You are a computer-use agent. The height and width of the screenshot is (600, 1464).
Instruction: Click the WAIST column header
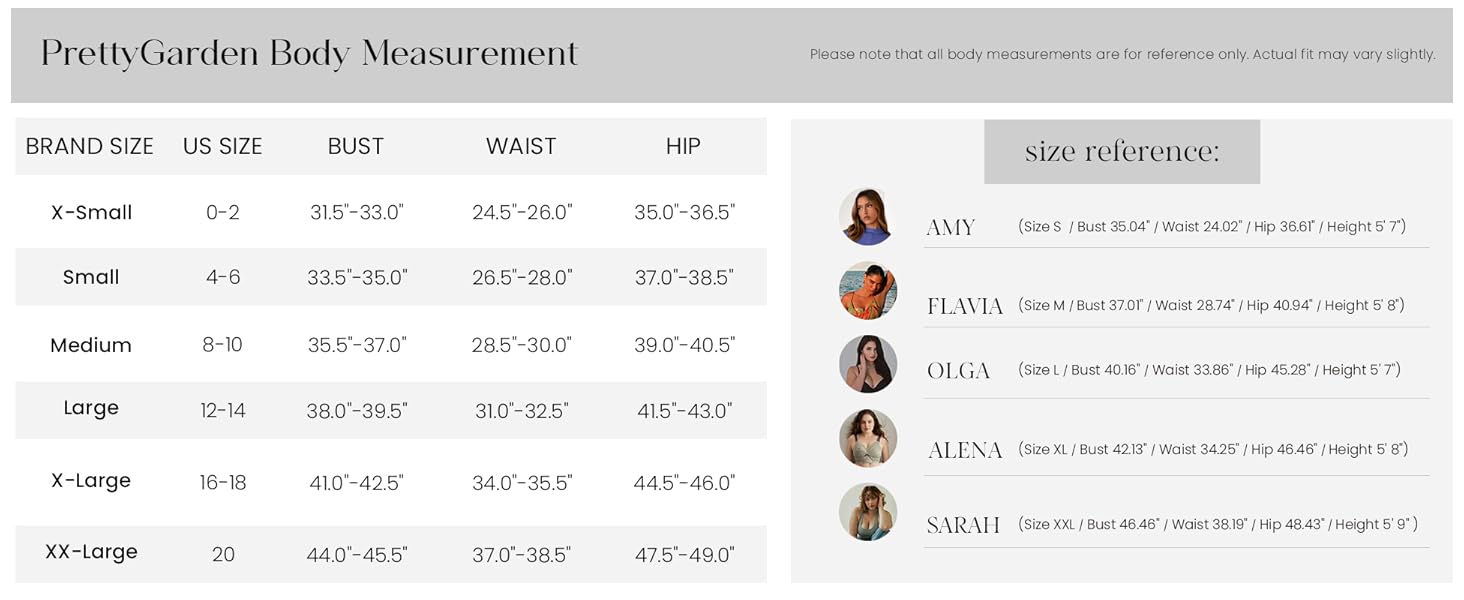[x=521, y=147]
